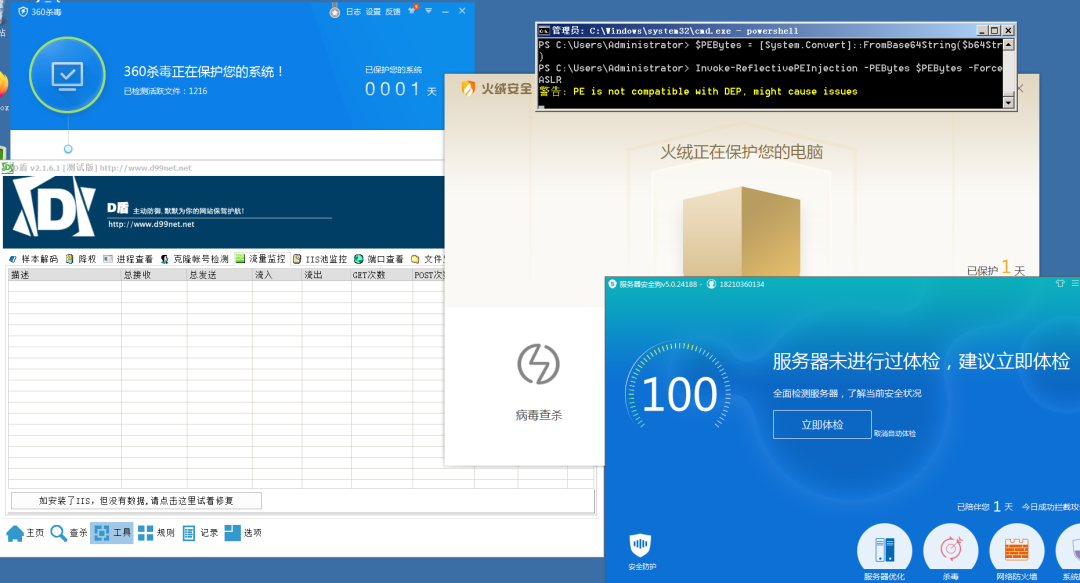Select the 克隆帐号检测 tab in D盾

[194, 259]
